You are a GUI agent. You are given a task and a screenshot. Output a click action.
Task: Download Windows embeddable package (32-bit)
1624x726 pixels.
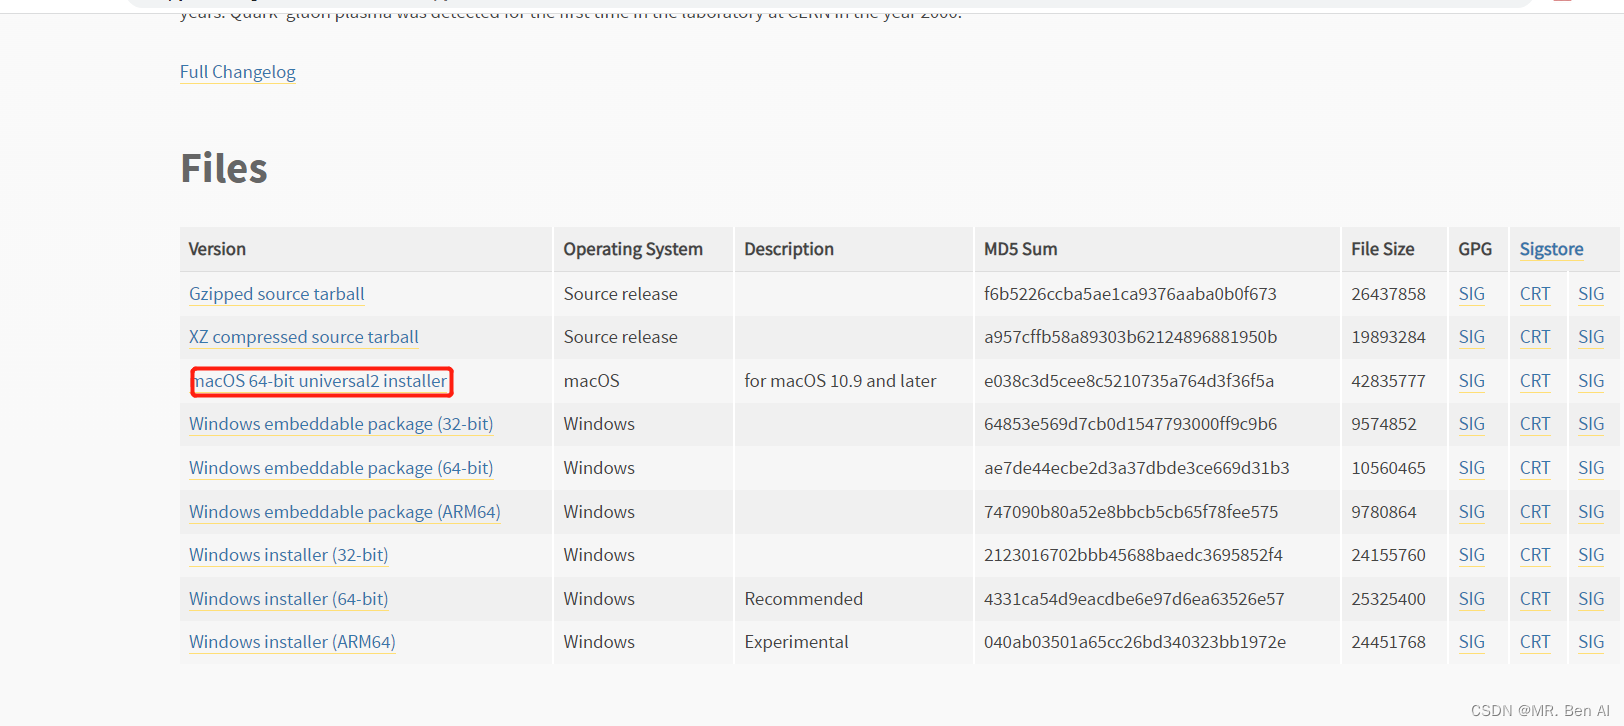click(341, 424)
